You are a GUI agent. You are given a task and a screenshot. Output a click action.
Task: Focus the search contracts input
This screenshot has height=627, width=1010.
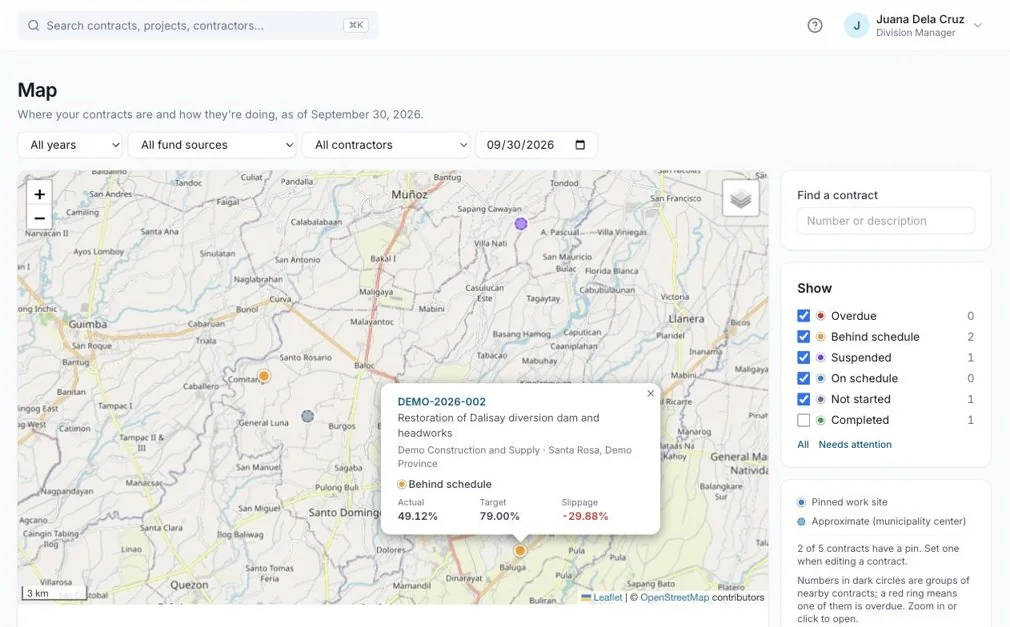(x=198, y=26)
